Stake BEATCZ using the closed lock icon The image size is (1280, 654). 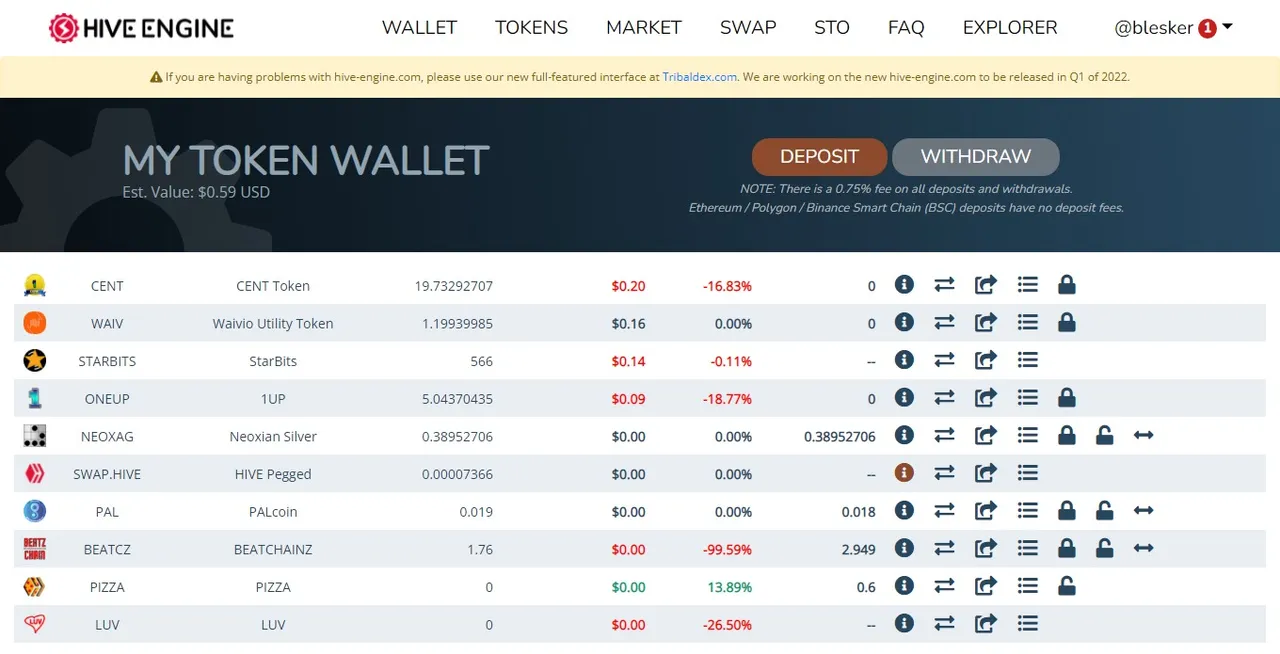pos(1066,548)
